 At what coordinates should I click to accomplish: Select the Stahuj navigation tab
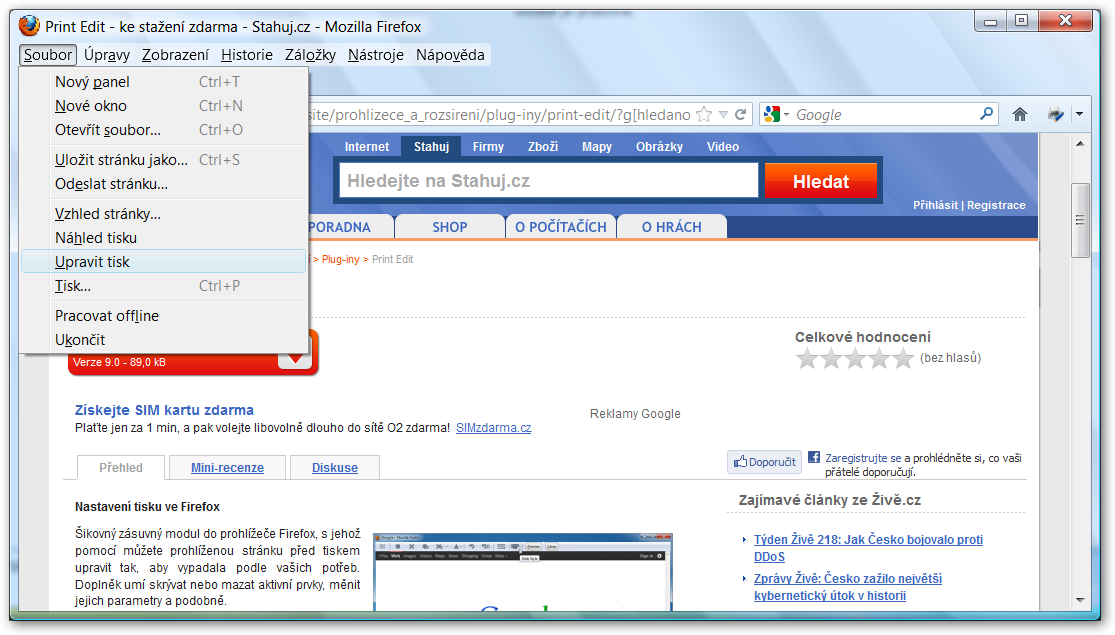coord(432,146)
